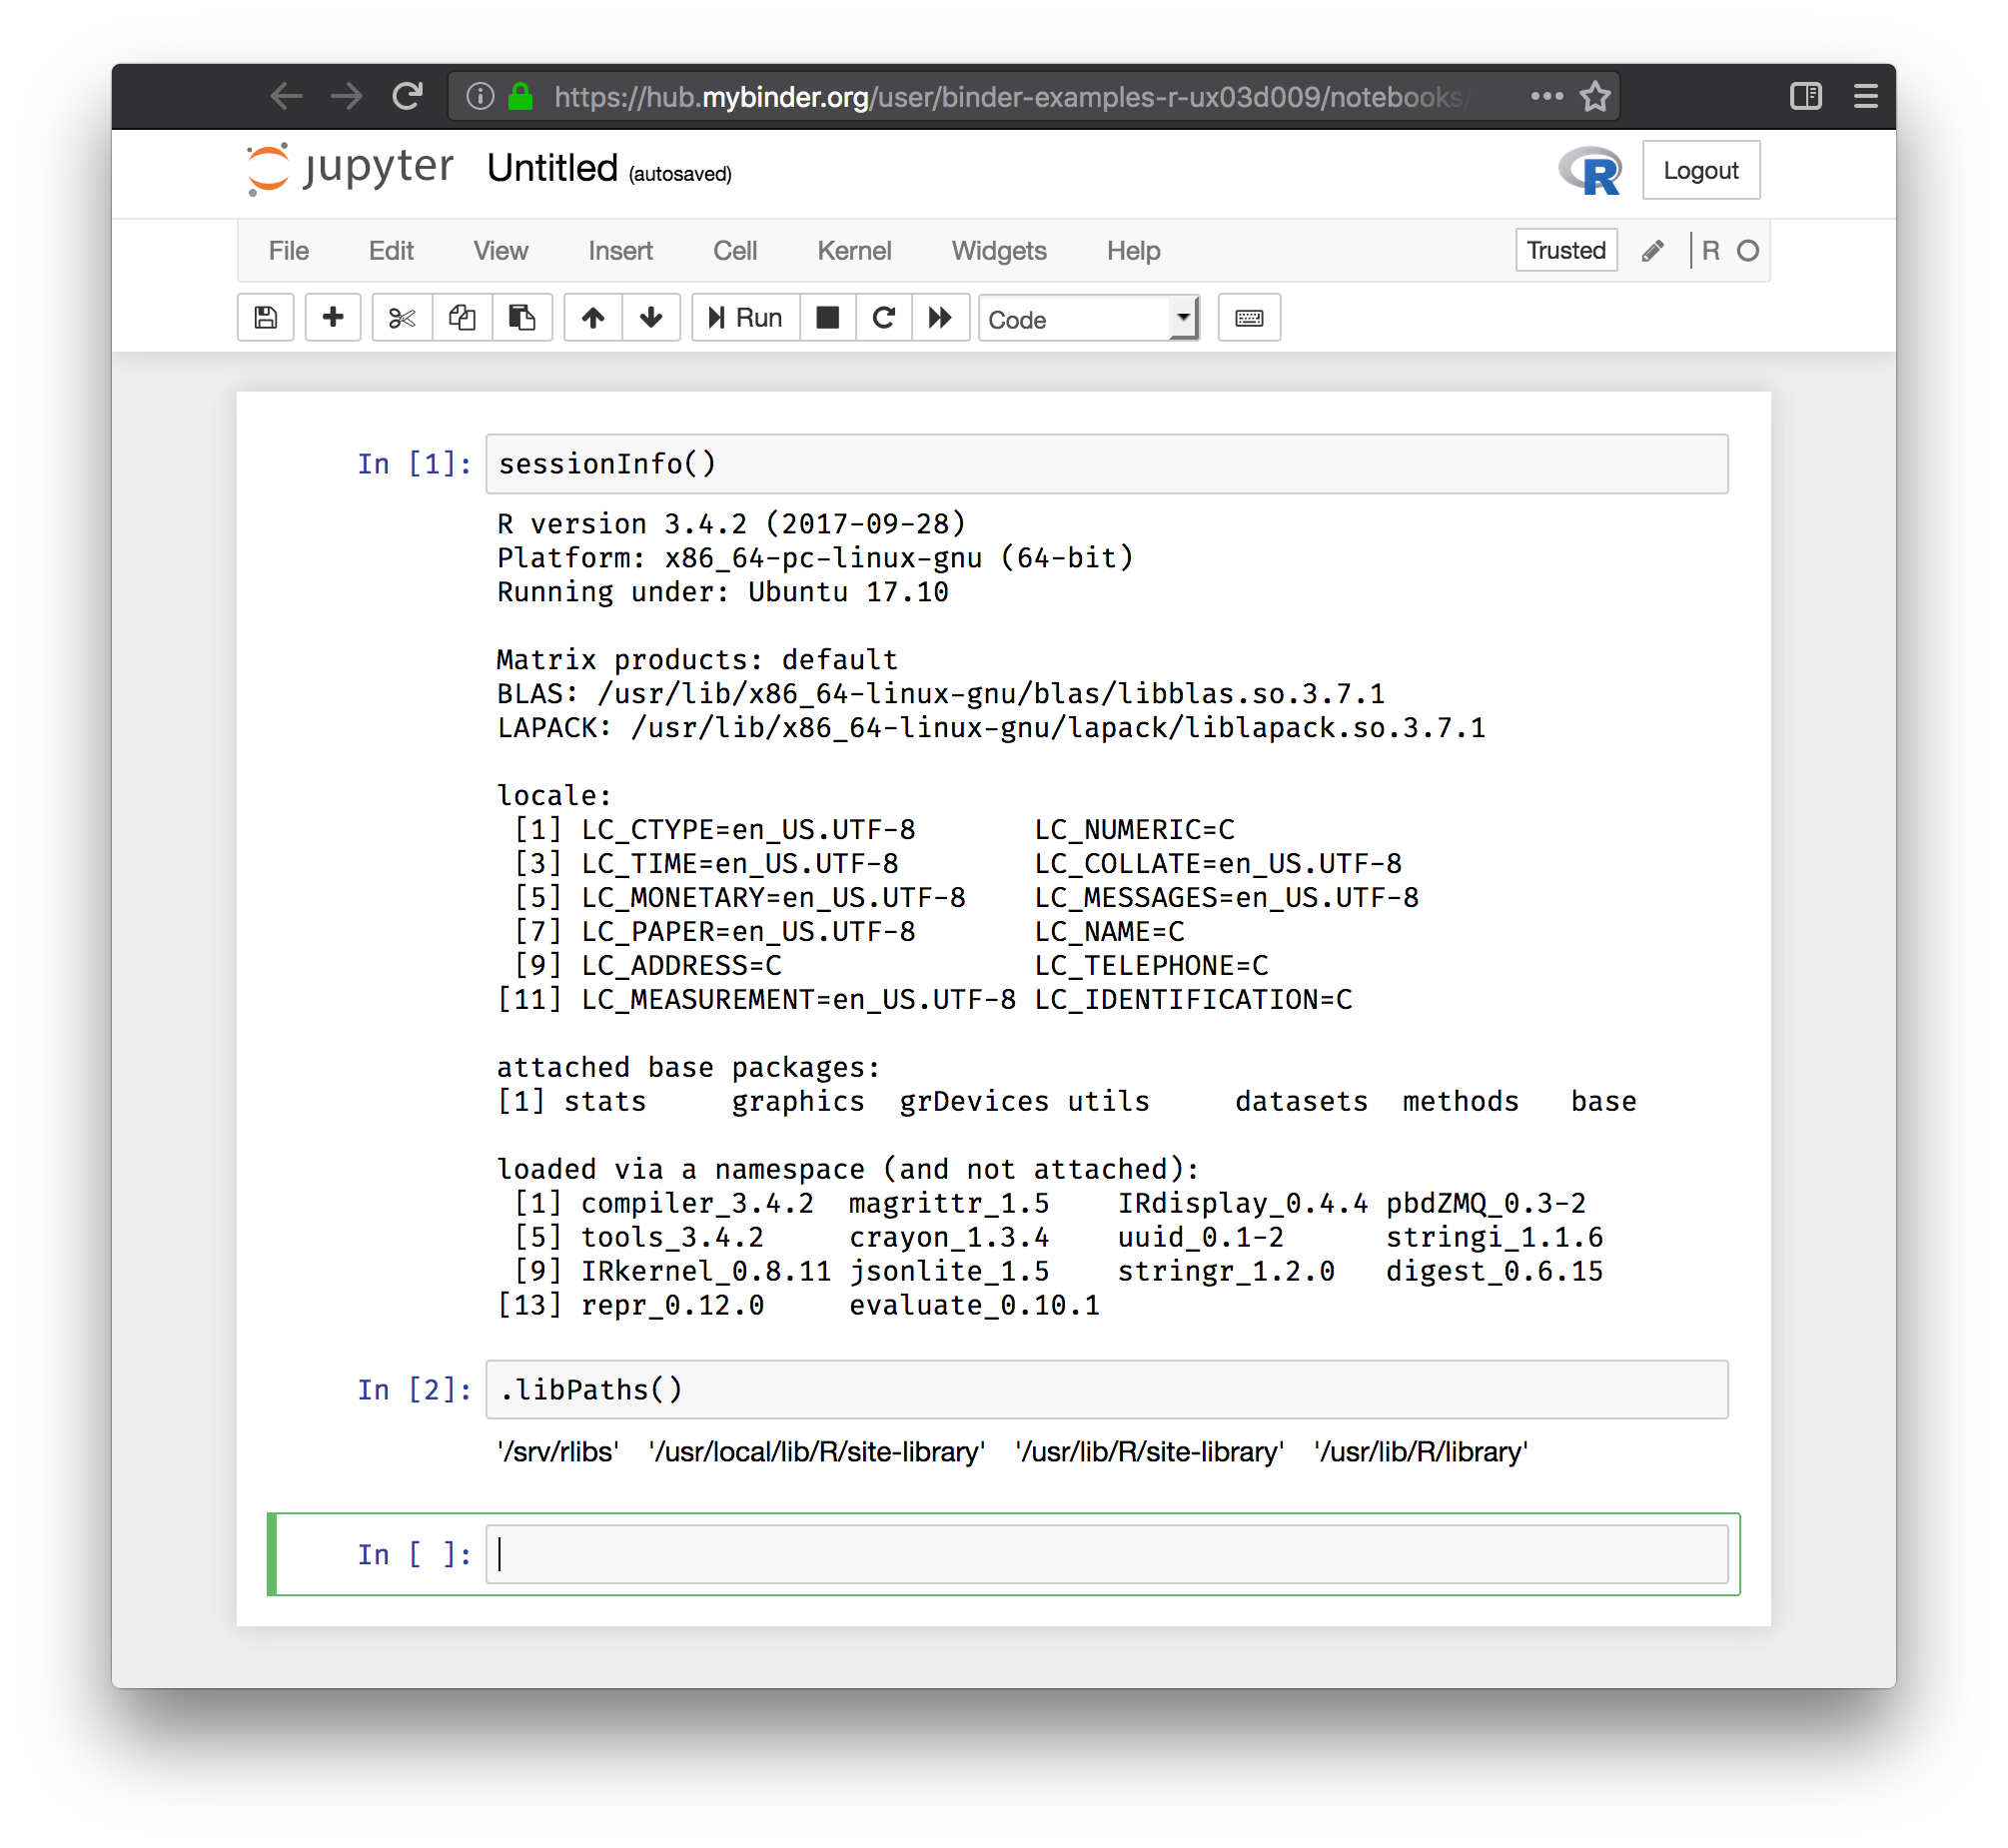Save the notebook with the floppy disk icon

coord(264,317)
